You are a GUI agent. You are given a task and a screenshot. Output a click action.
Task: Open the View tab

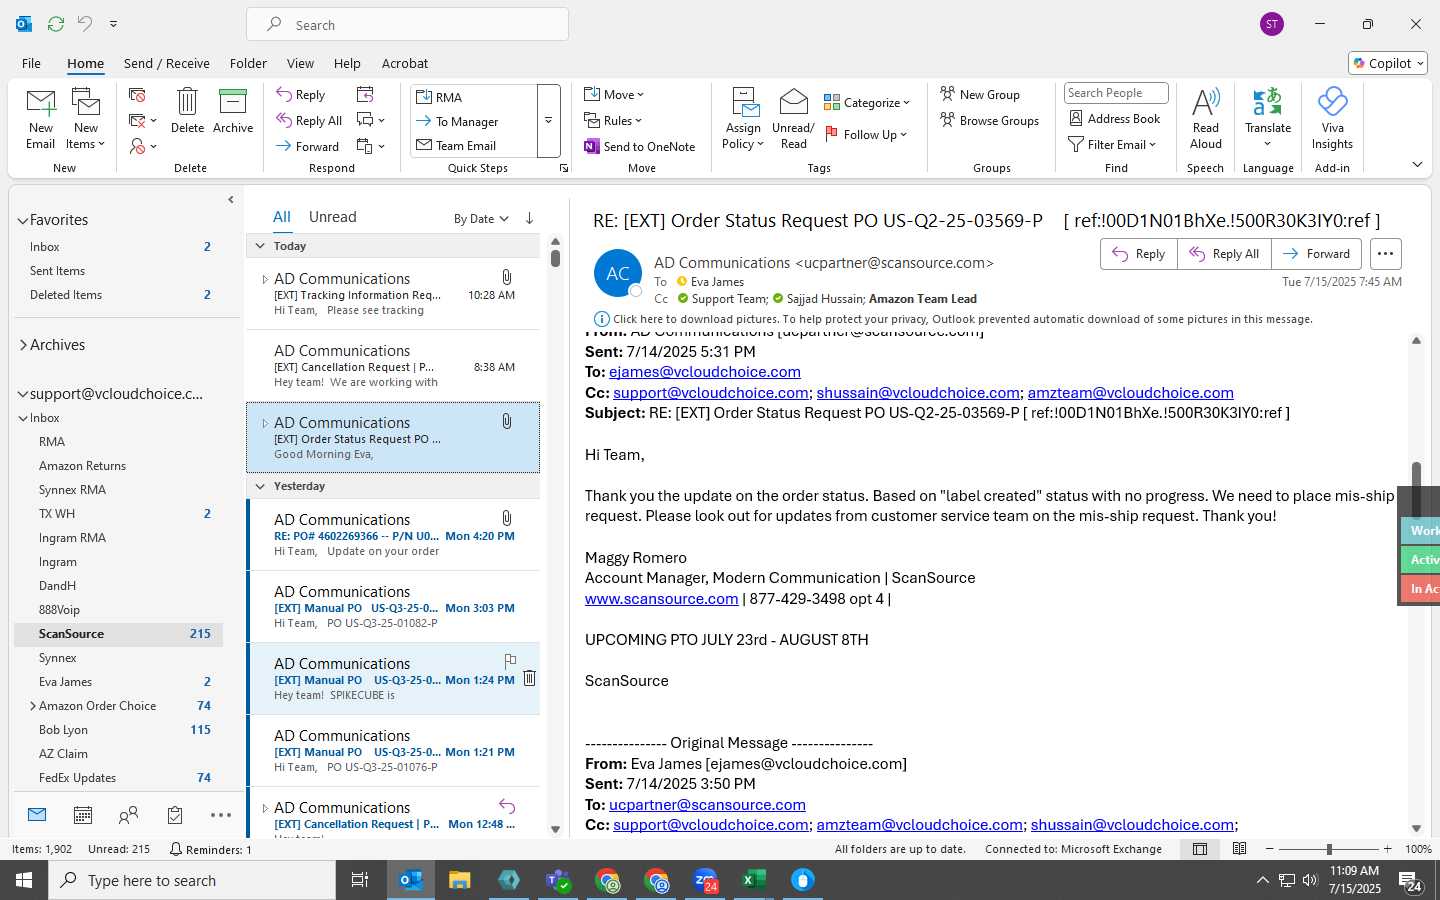(300, 63)
